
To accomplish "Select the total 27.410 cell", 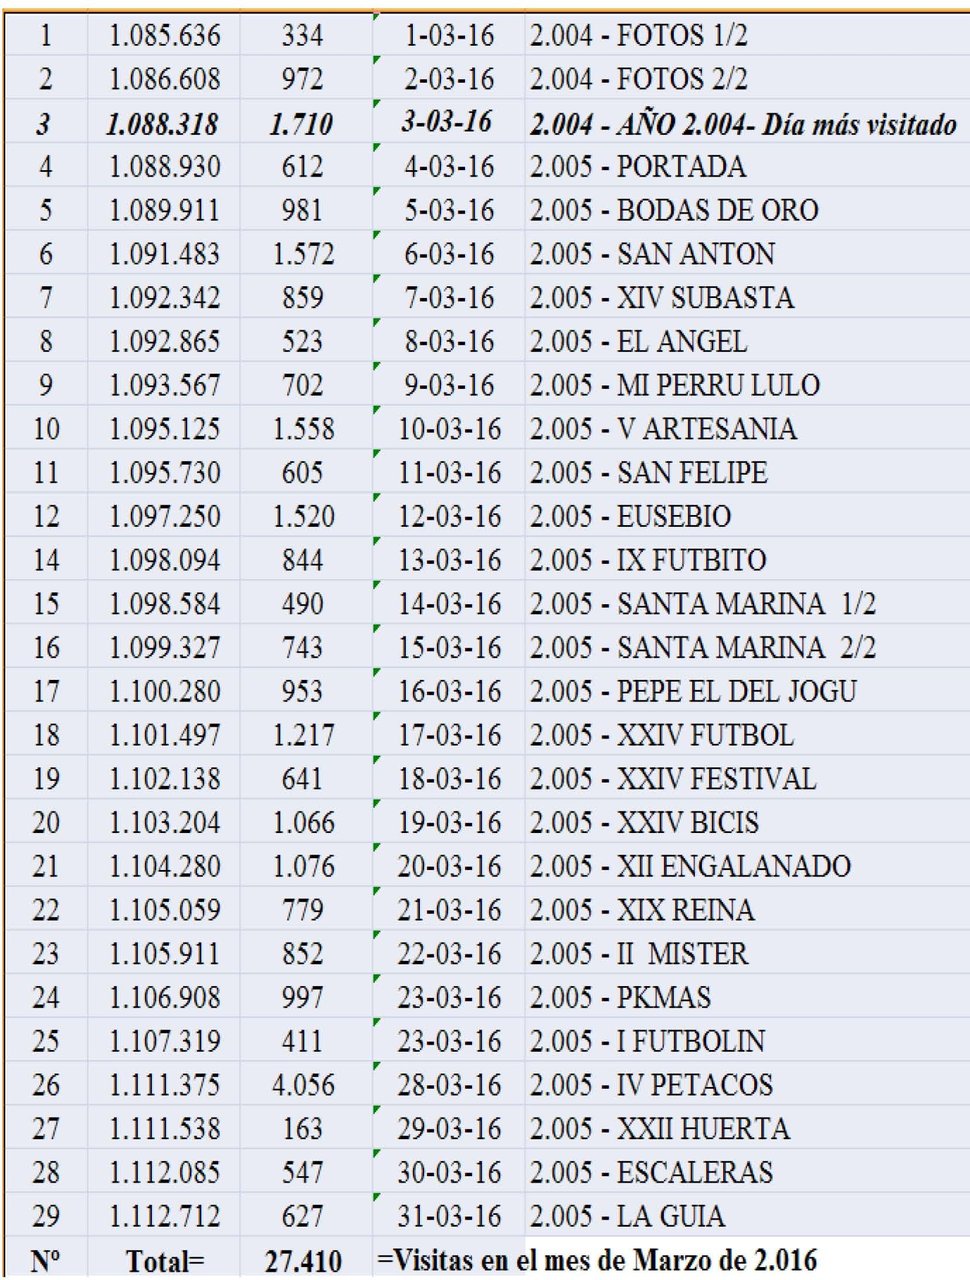I will point(304,1260).
